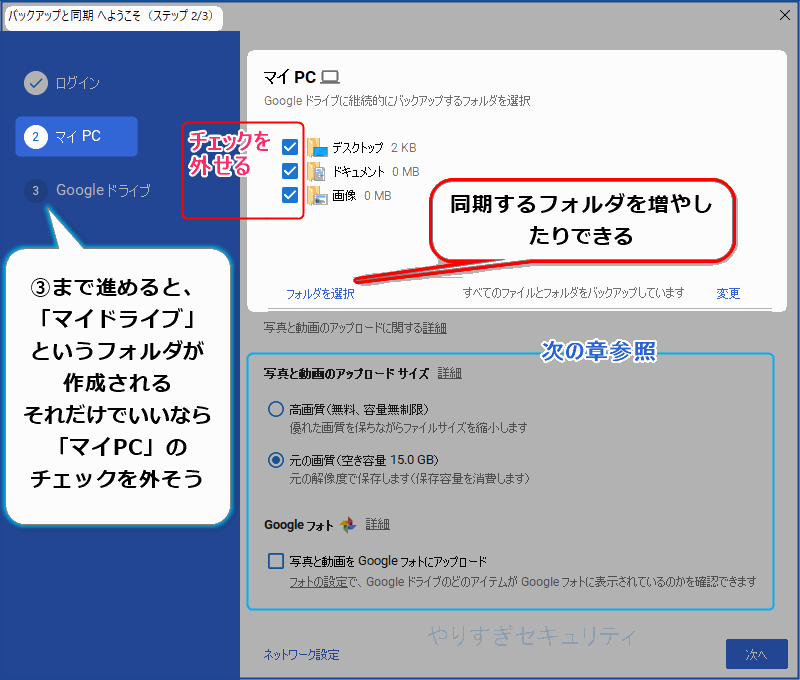Open ネットワーク設定 link
The width and height of the screenshot is (800, 680).
point(302,655)
